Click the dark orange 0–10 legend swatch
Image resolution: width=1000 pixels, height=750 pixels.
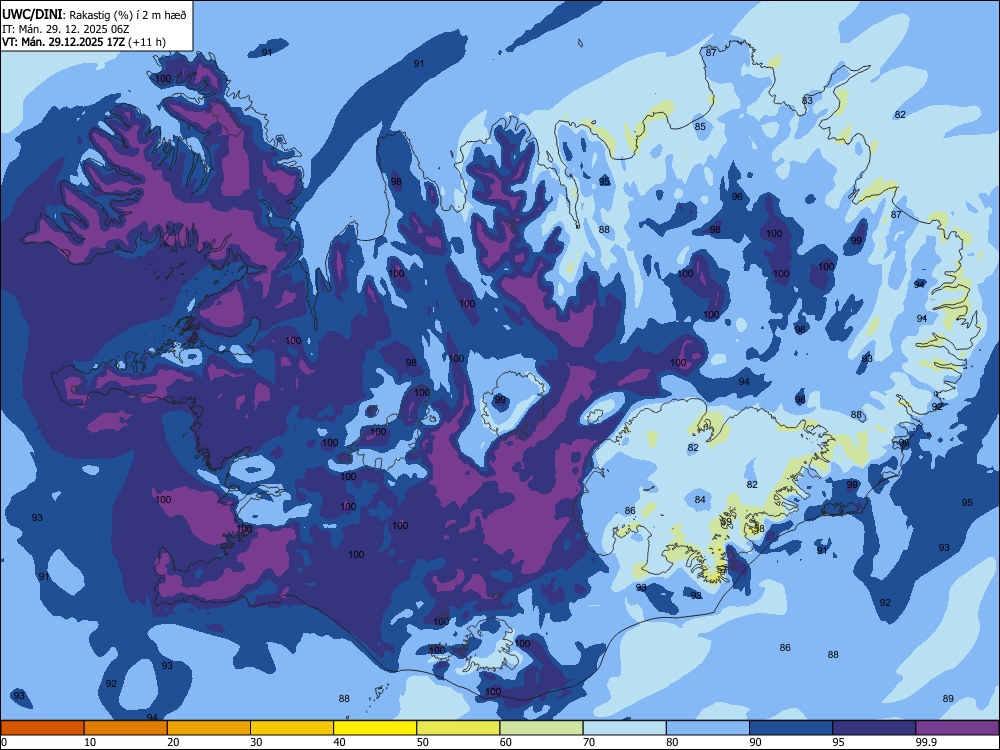tap(42, 728)
